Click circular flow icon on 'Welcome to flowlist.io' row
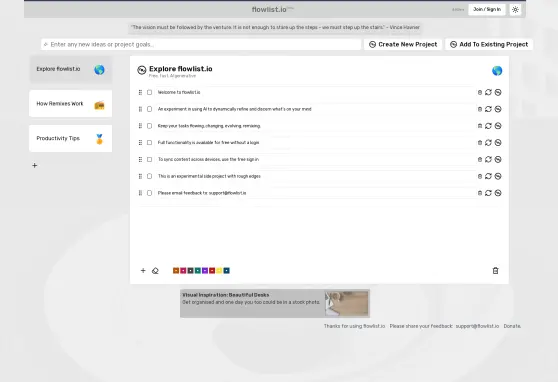The image size is (558, 382). [x=498, y=92]
